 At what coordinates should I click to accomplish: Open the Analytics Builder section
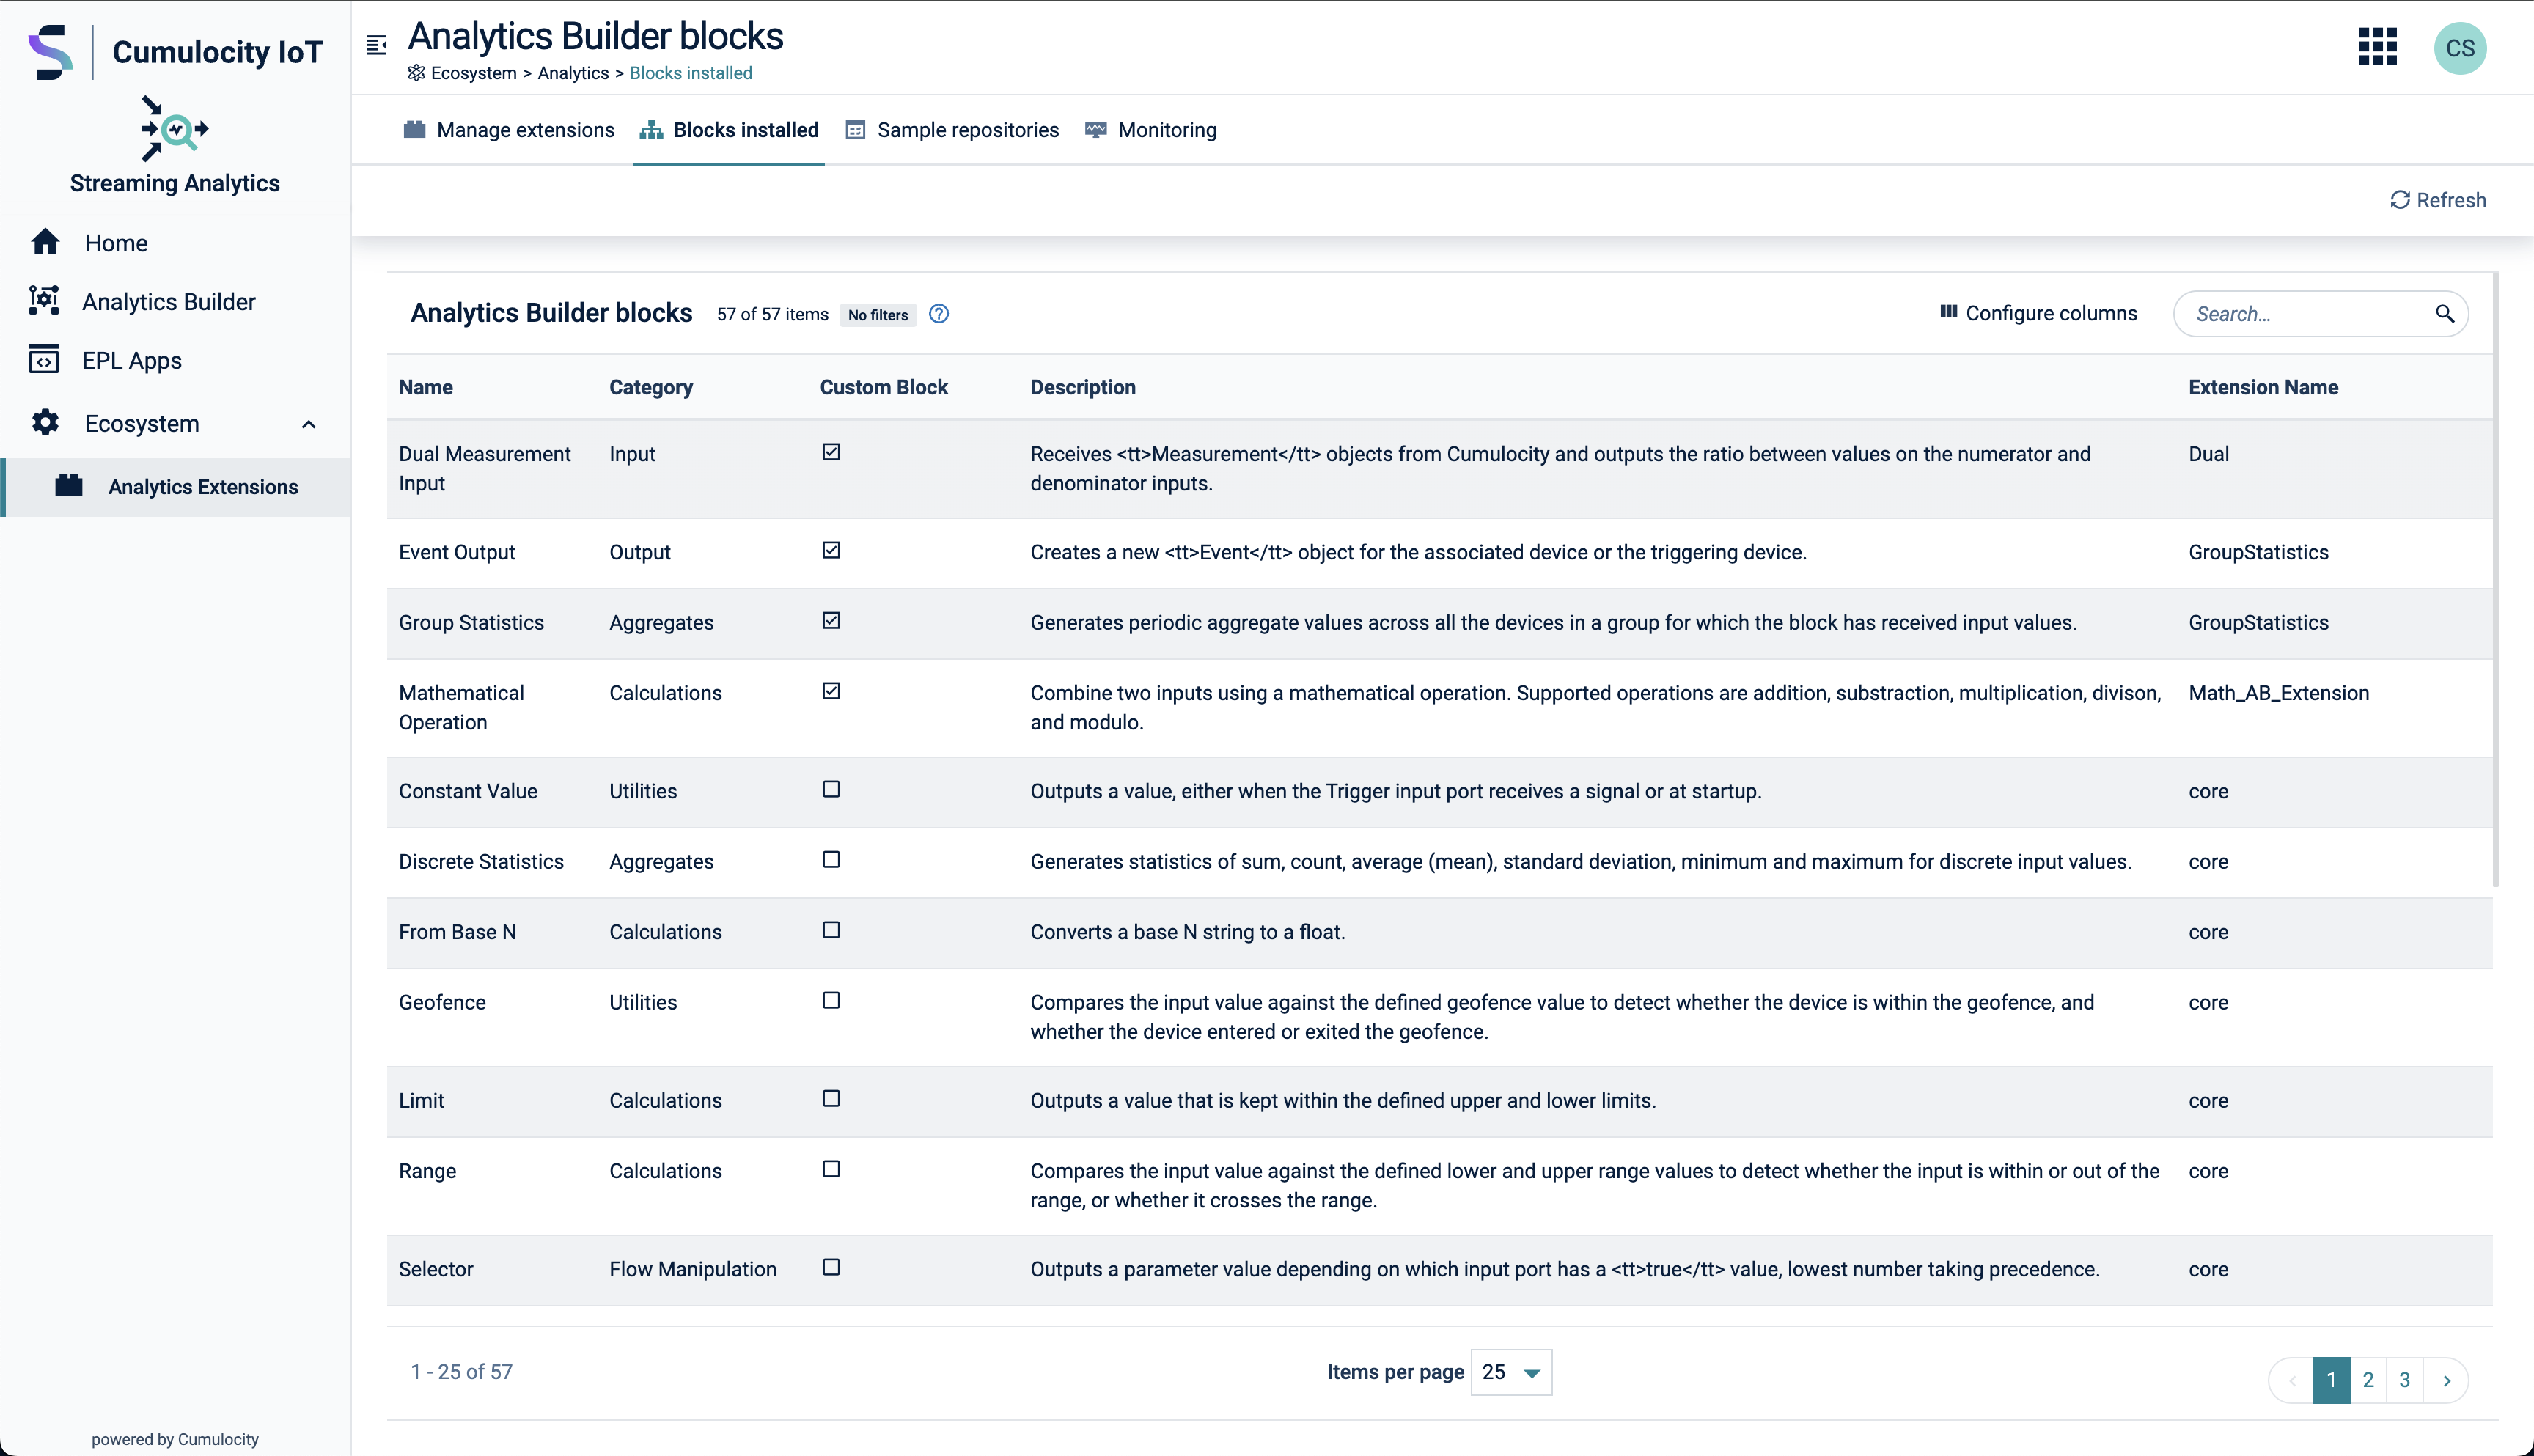tap(169, 301)
